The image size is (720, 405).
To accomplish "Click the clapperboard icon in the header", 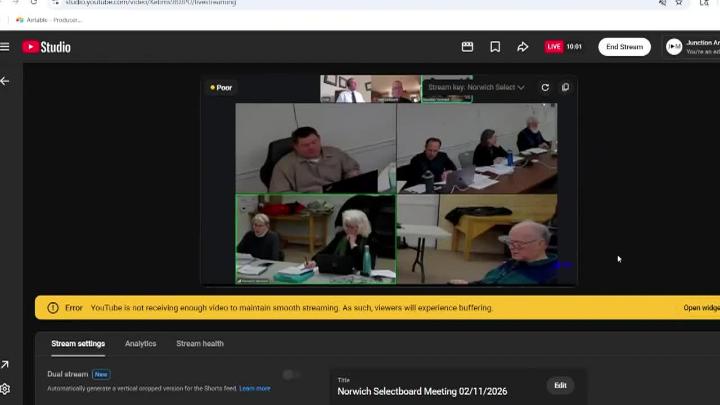I will click(x=467, y=47).
